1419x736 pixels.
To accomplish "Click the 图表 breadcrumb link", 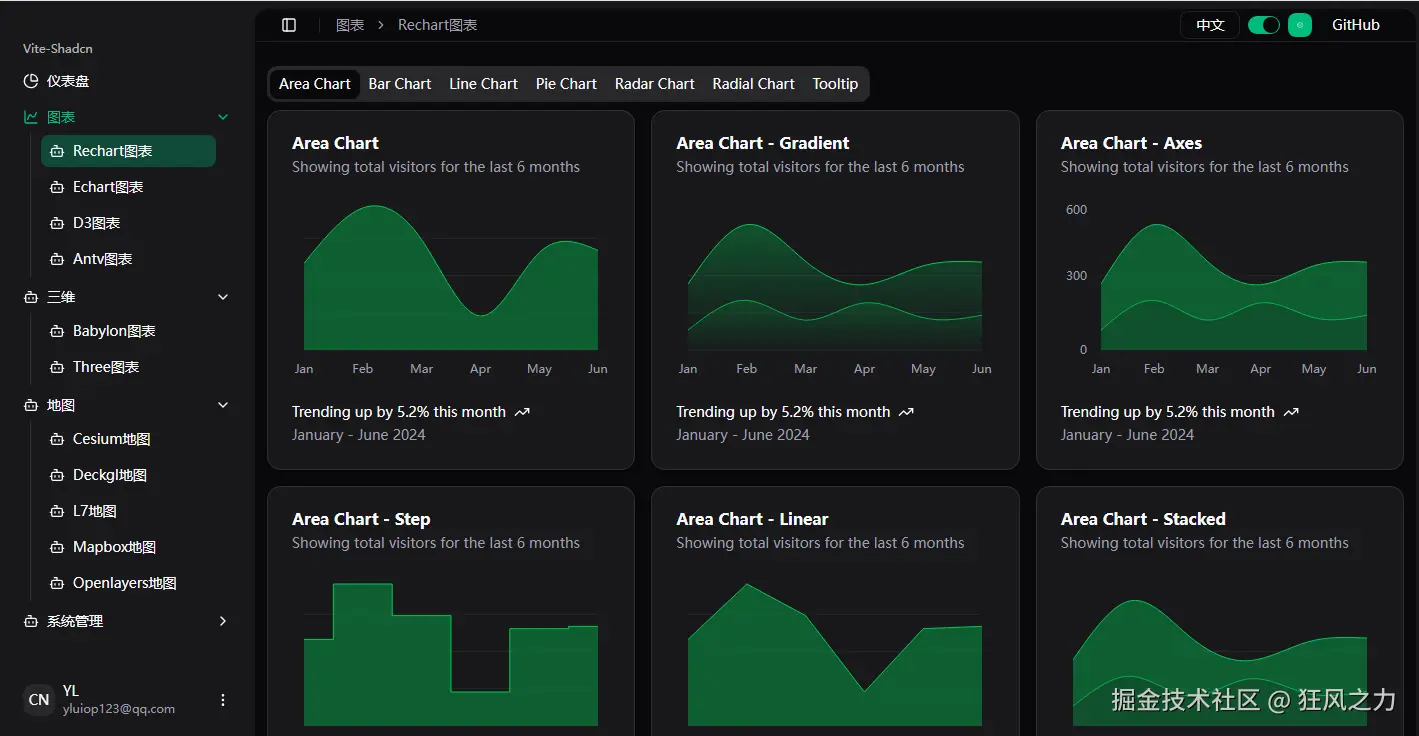I will point(350,25).
